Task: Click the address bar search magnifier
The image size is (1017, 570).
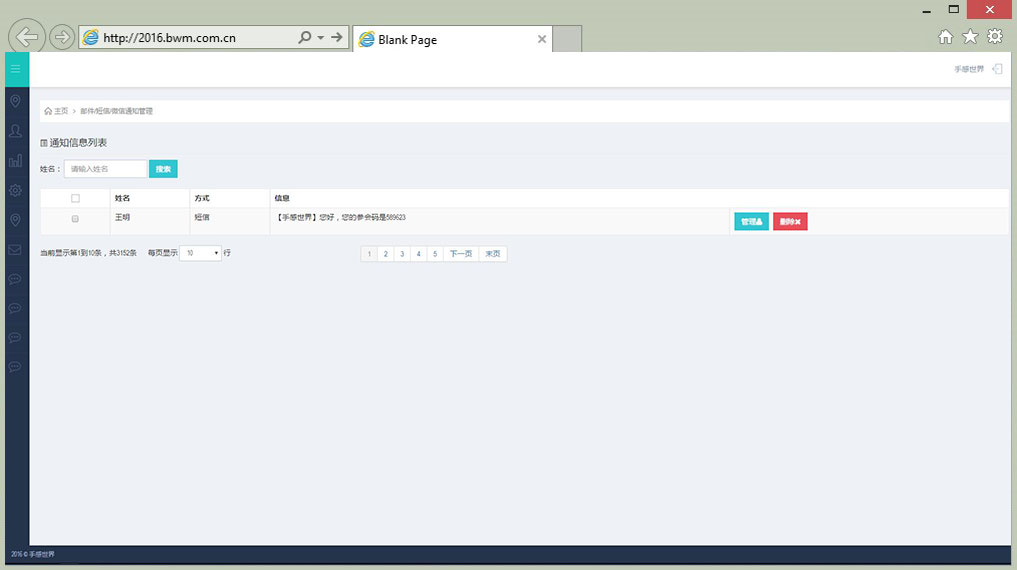Action: (x=304, y=37)
